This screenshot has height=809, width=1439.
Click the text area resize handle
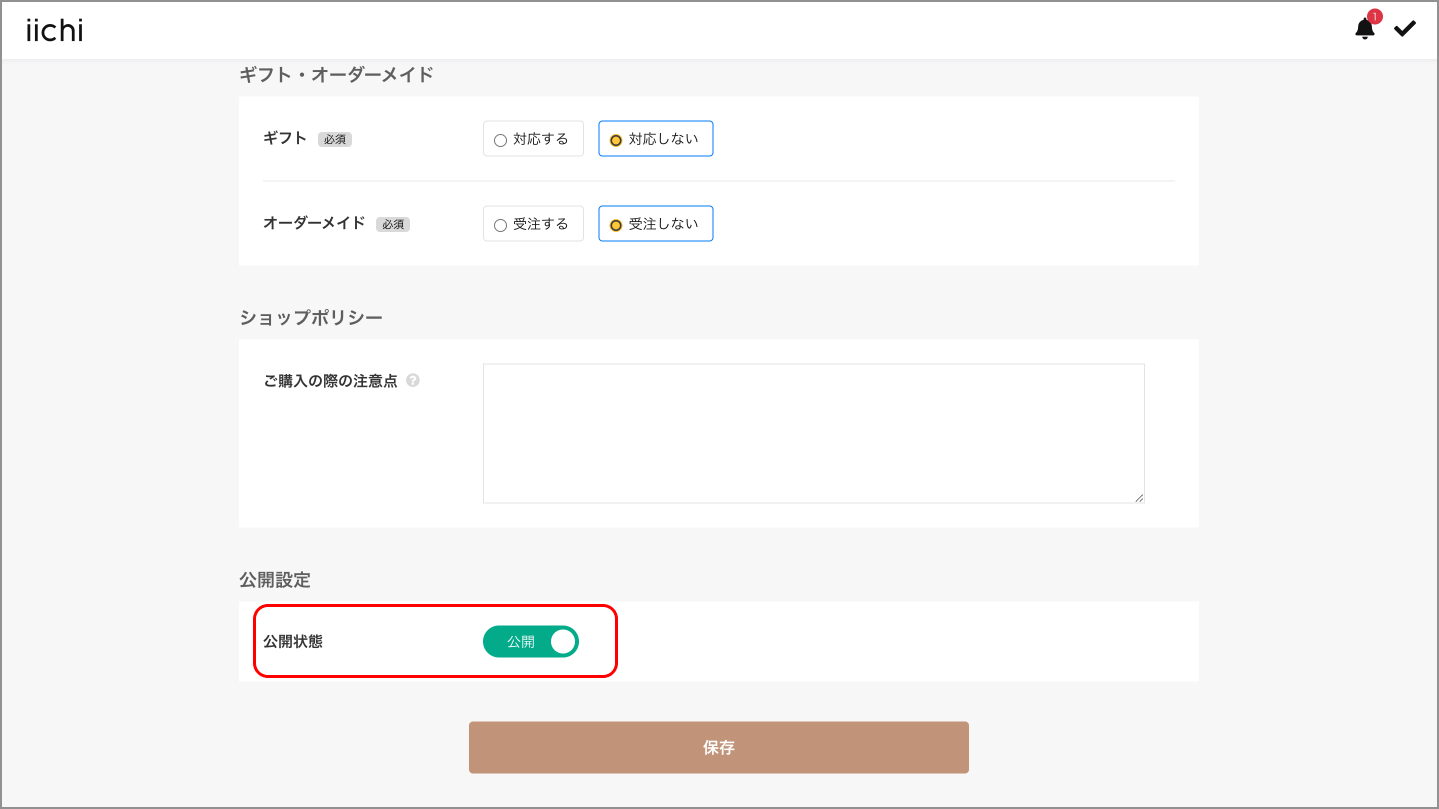pos(1139,497)
